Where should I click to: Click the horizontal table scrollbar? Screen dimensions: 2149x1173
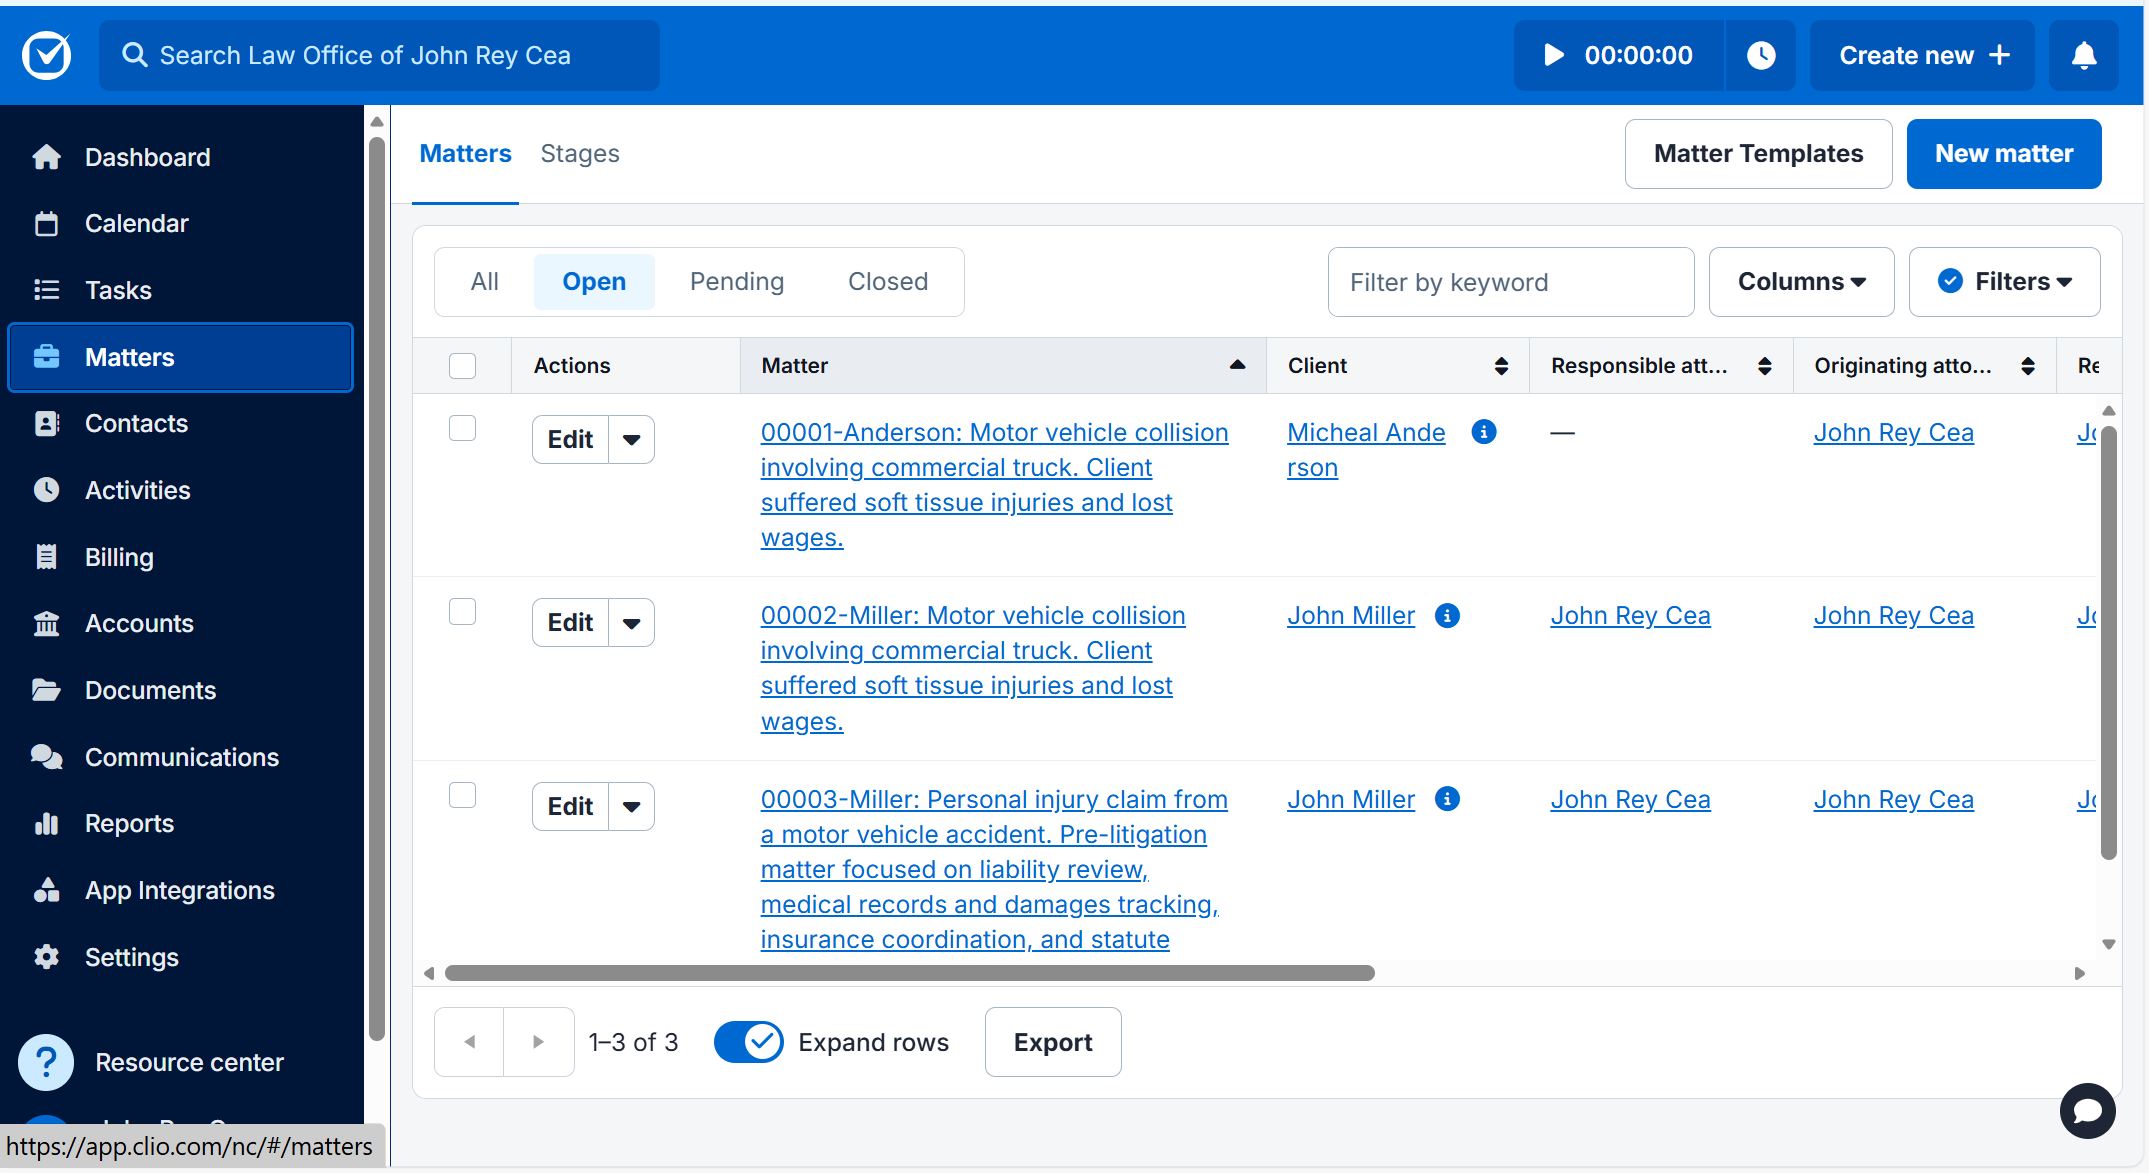(909, 973)
